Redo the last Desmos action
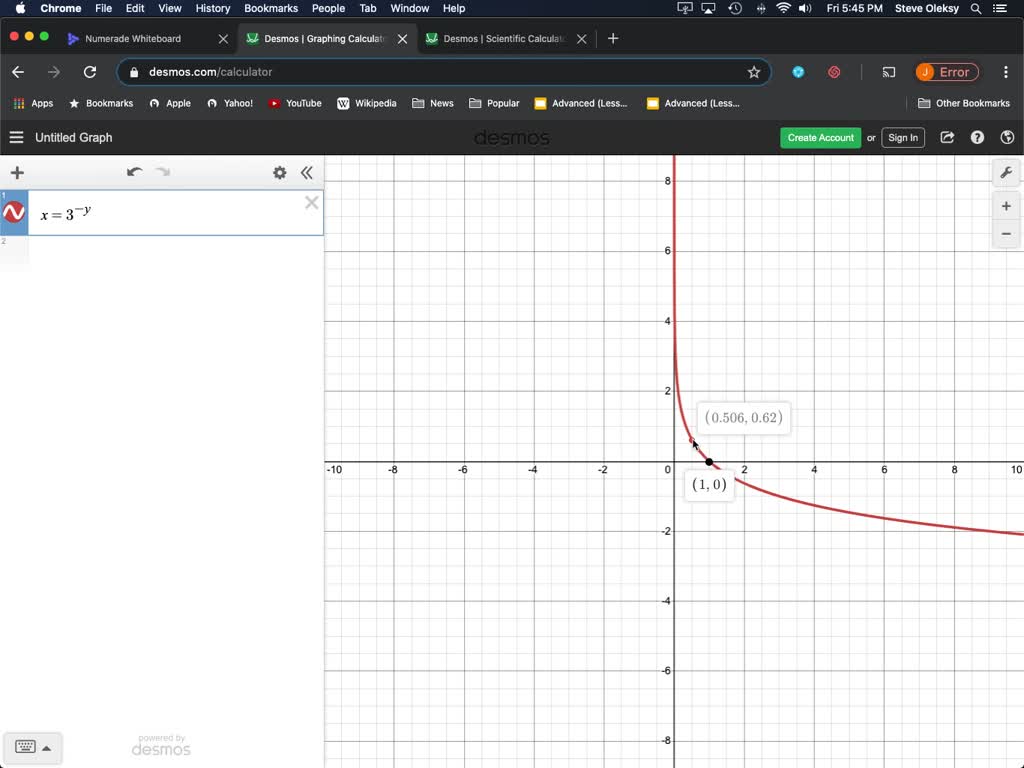 click(x=163, y=172)
